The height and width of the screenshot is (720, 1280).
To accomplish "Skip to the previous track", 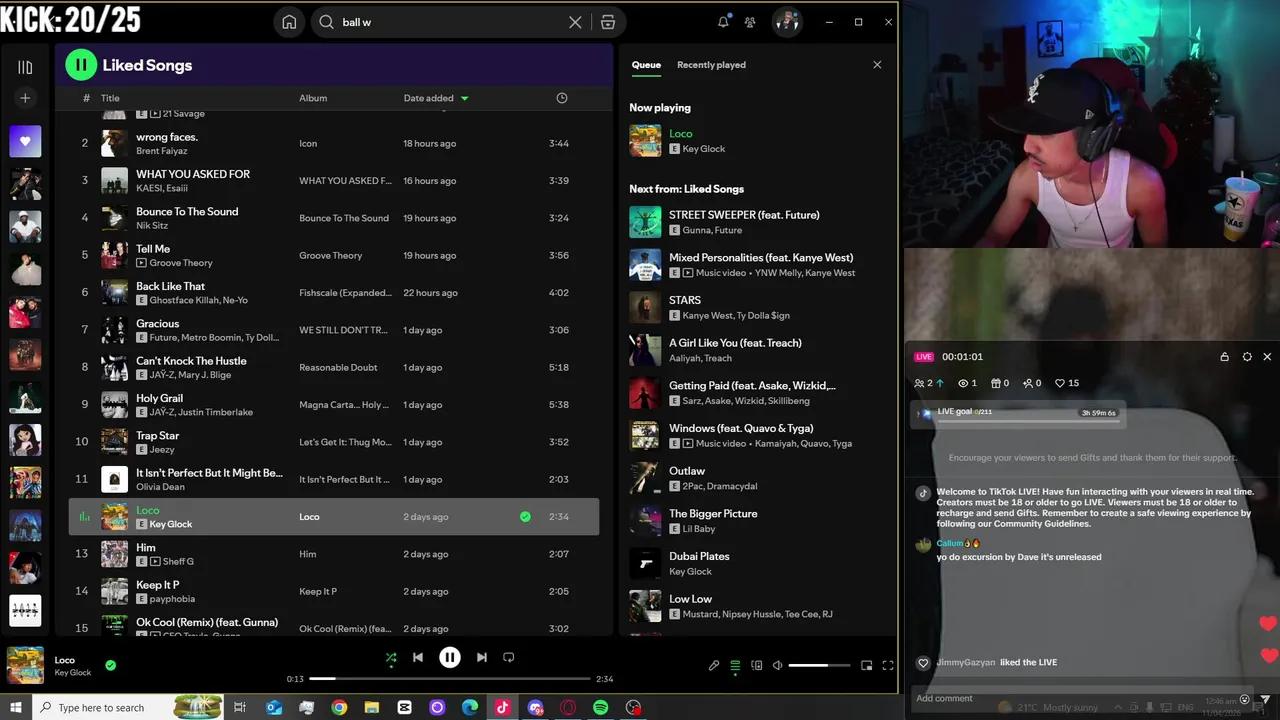I will click(418, 657).
